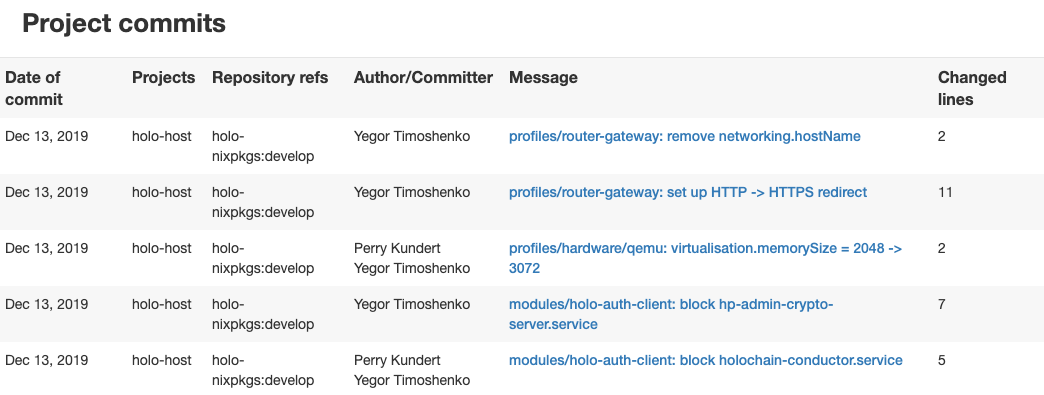Click the 'Project commits' page heading
The width and height of the screenshot is (1044, 395).
[x=124, y=23]
